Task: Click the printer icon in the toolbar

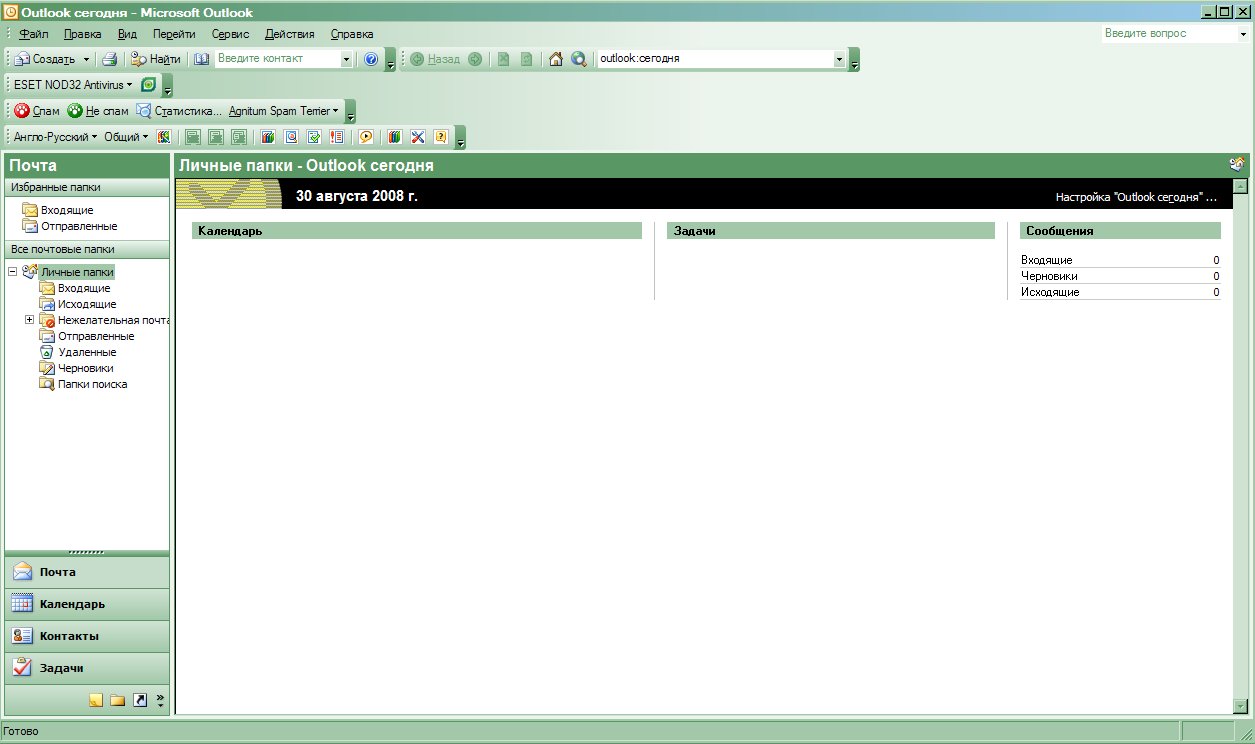Action: click(110, 59)
